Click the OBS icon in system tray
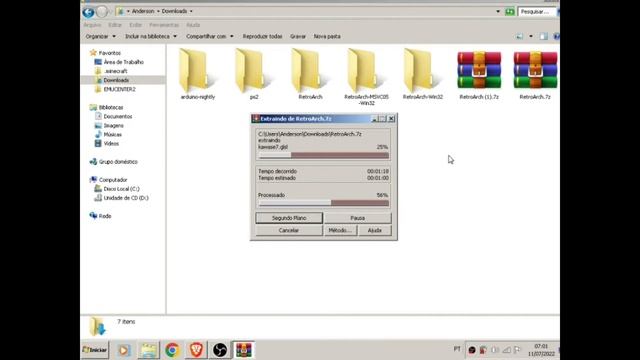Image resolution: width=640 pixels, height=360 pixels. point(472,350)
